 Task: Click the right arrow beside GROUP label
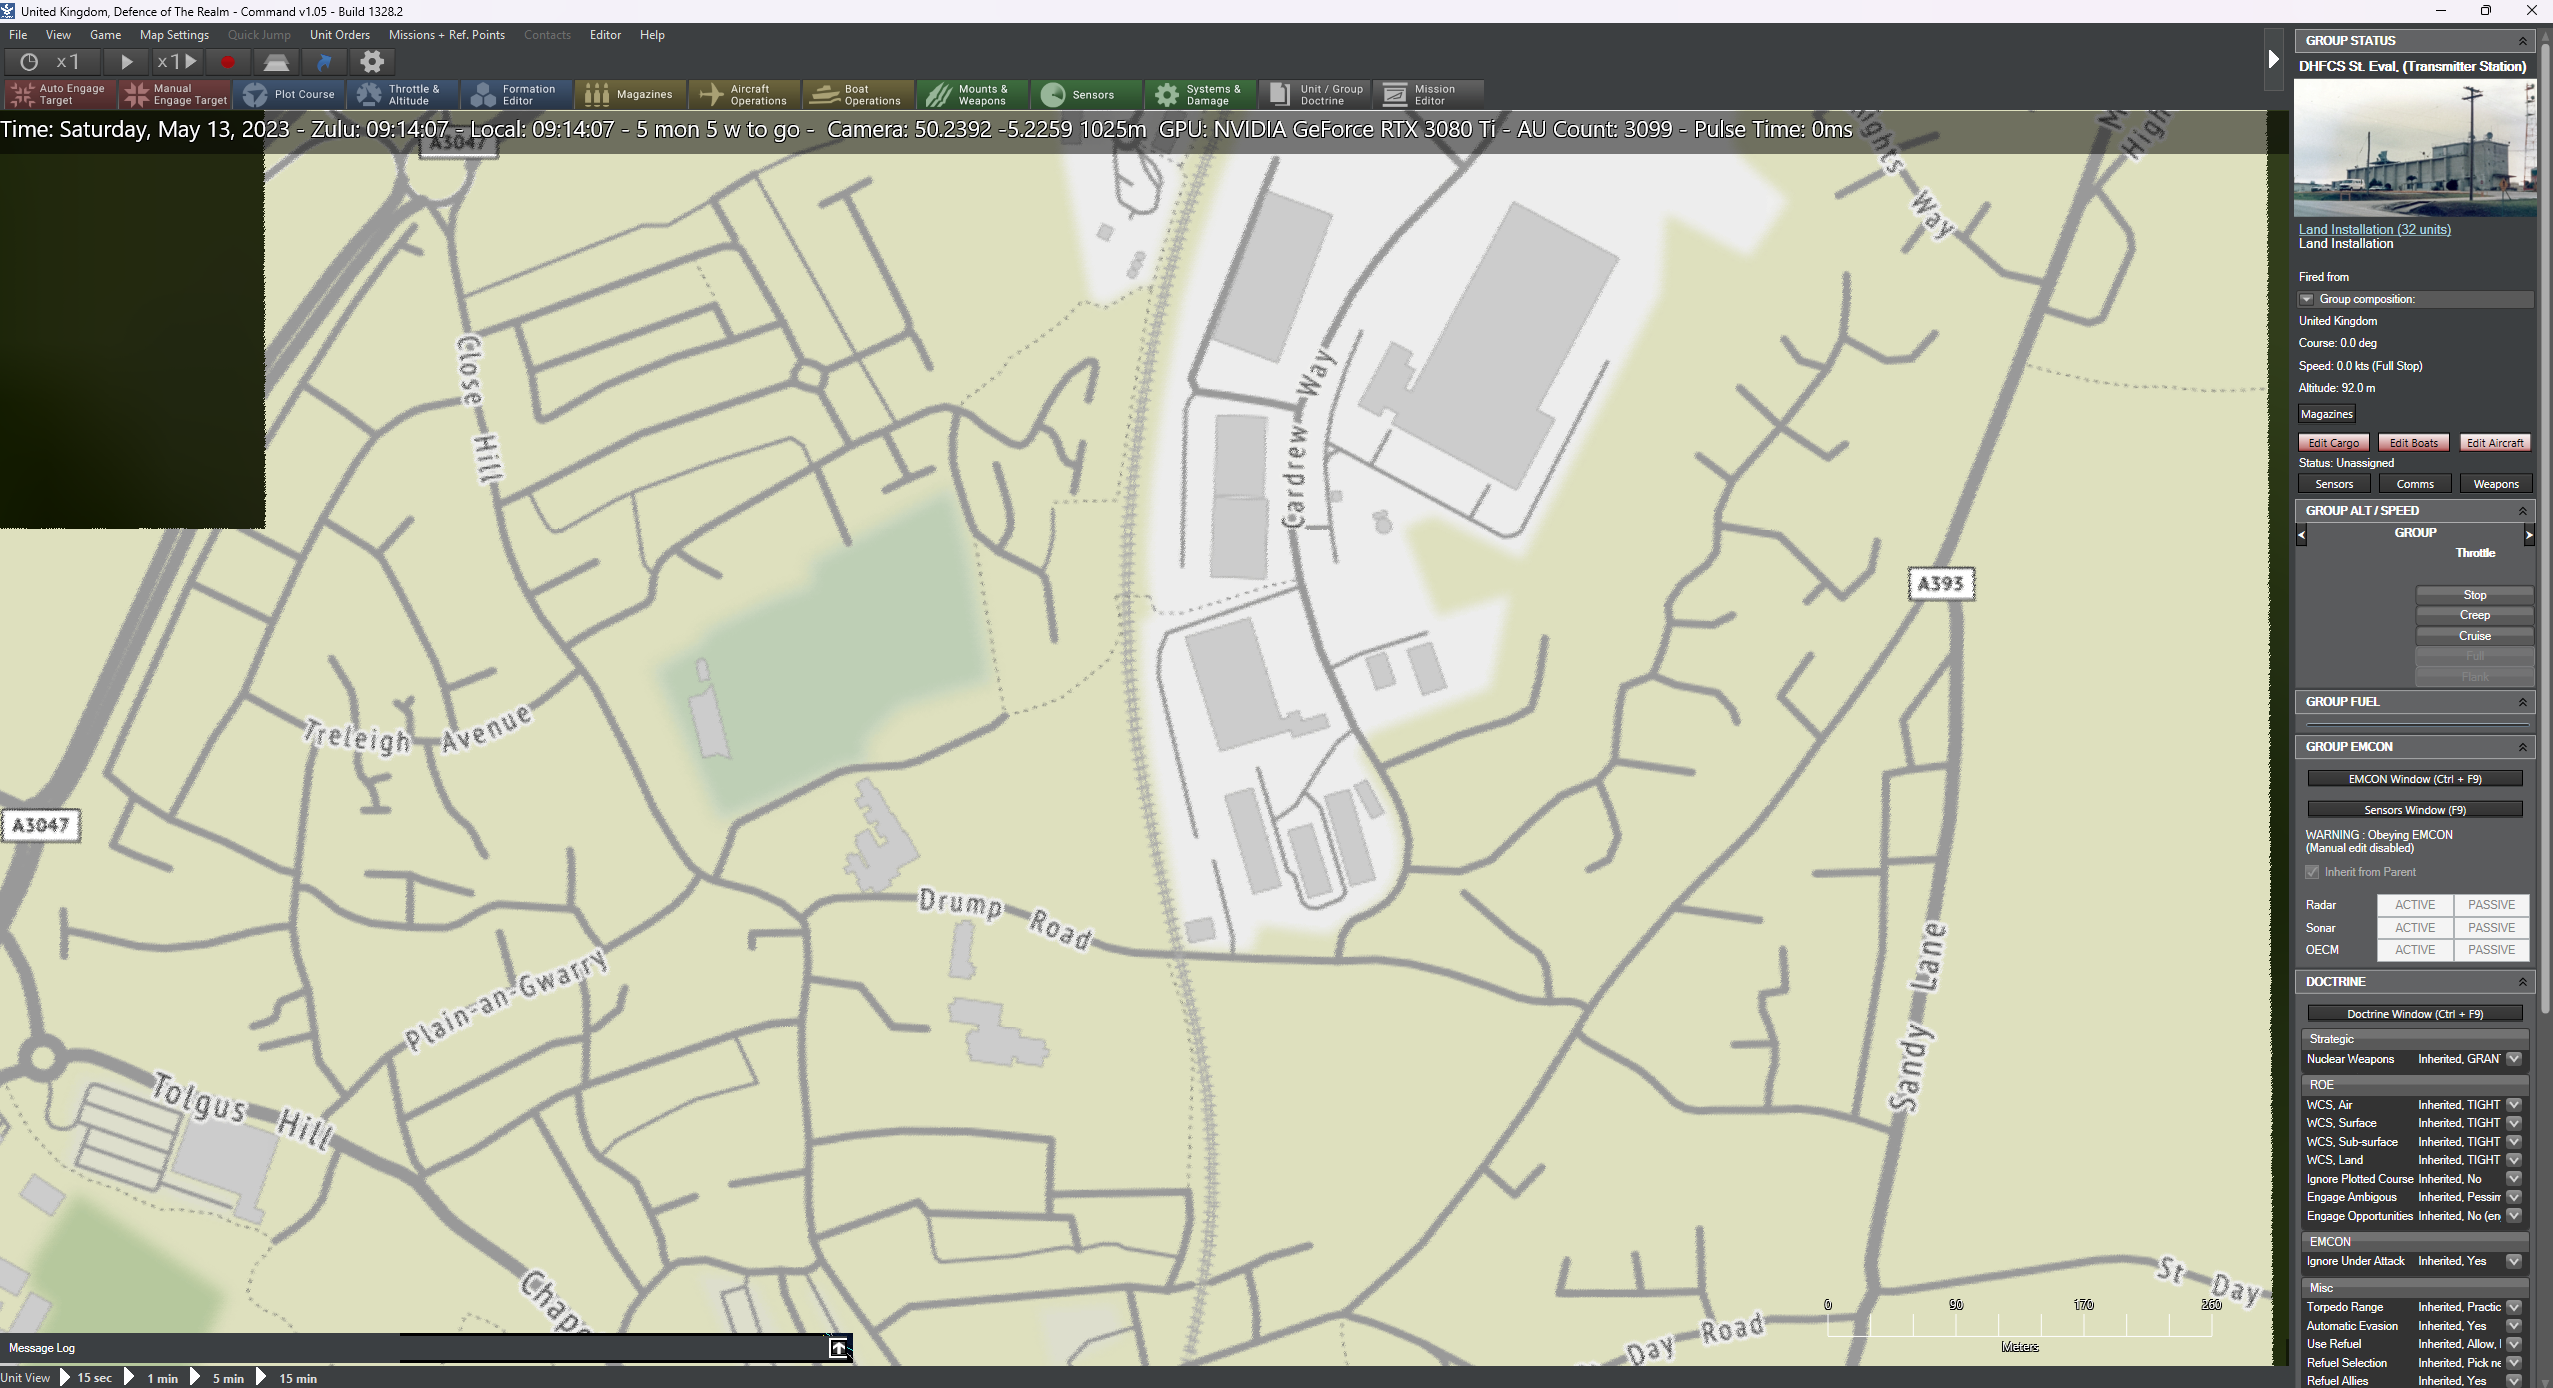[2529, 535]
